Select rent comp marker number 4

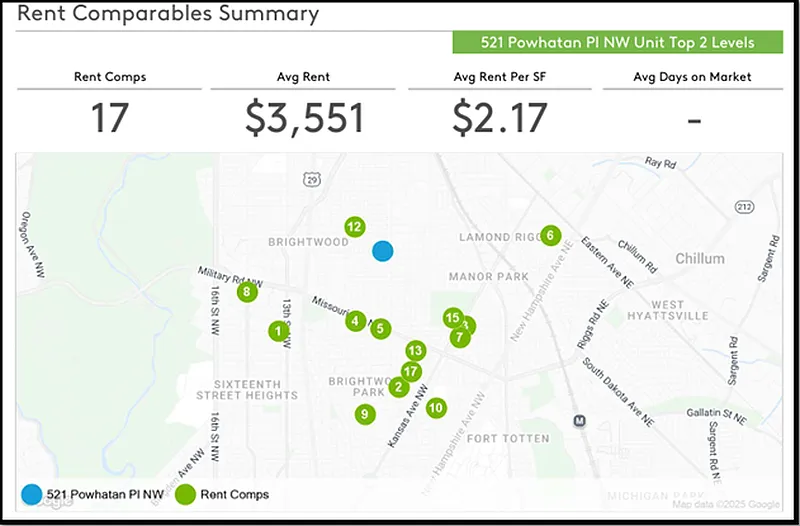pyautogui.click(x=355, y=321)
